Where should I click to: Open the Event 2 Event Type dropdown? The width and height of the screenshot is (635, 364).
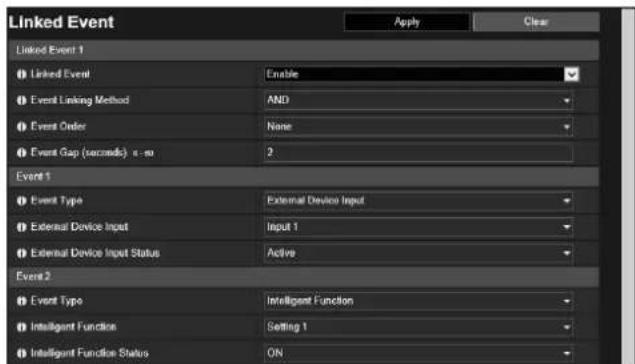pyautogui.click(x=418, y=301)
